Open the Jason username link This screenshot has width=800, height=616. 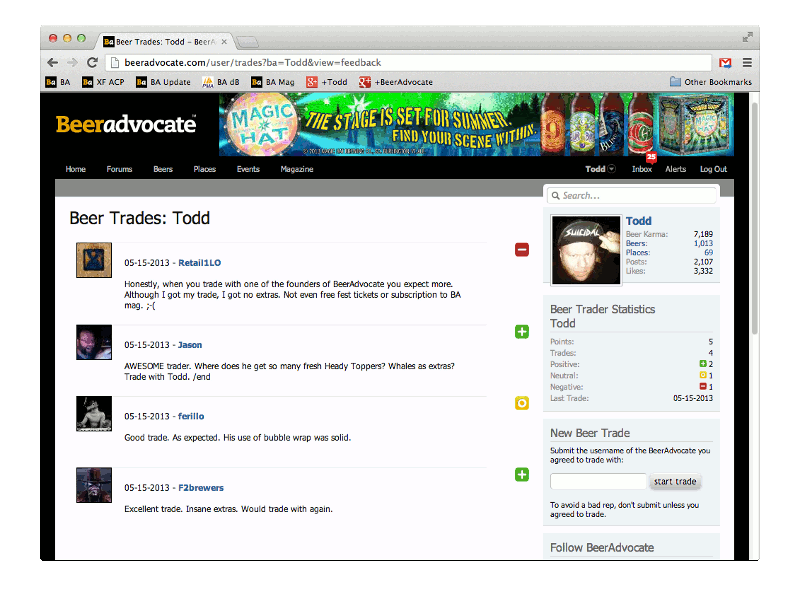click(190, 345)
